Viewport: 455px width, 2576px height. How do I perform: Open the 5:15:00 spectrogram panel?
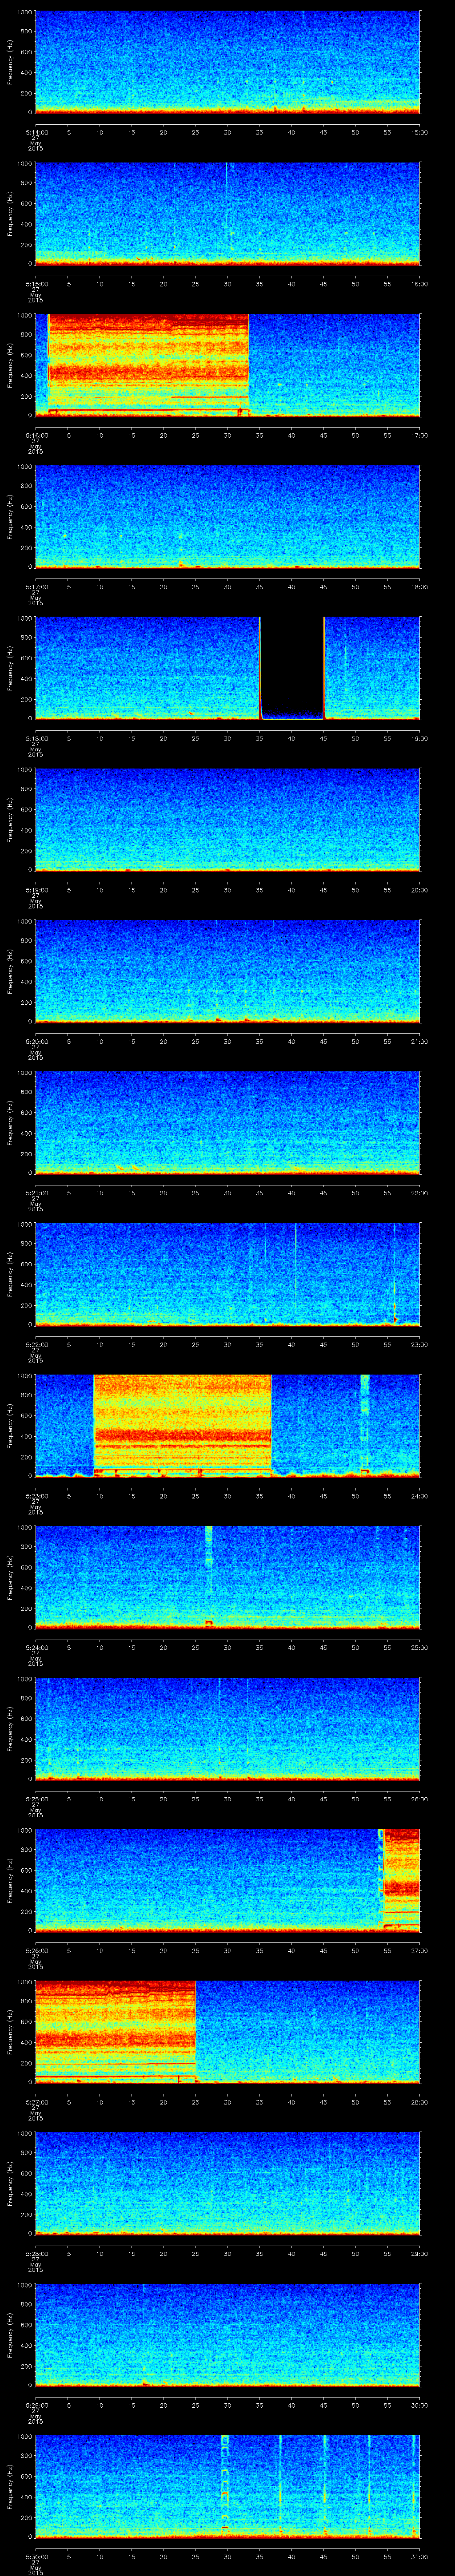click(227, 213)
